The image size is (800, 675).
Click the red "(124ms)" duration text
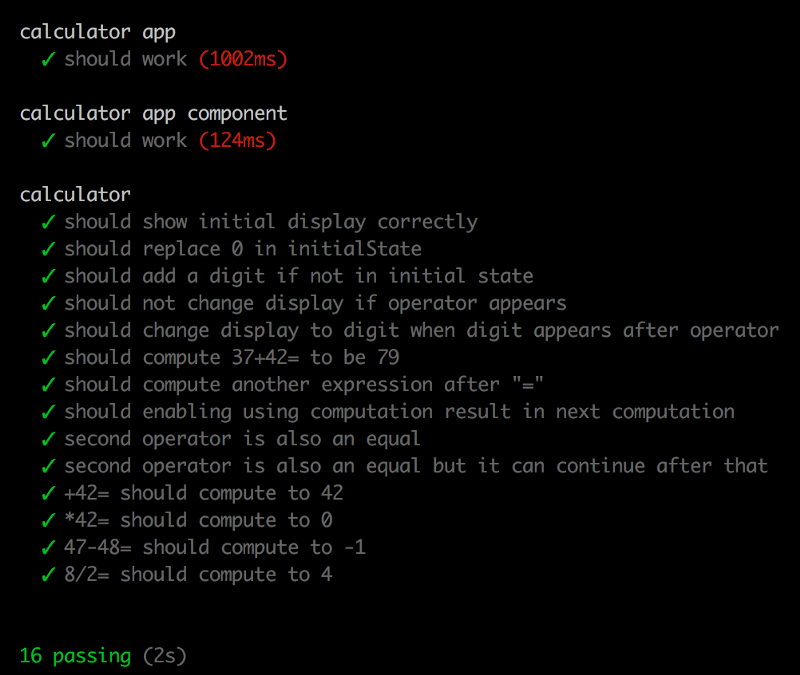[x=237, y=141]
